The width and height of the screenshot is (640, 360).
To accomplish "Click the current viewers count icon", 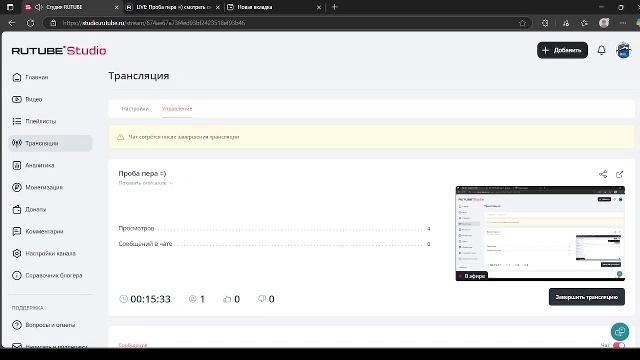I will tap(193, 299).
